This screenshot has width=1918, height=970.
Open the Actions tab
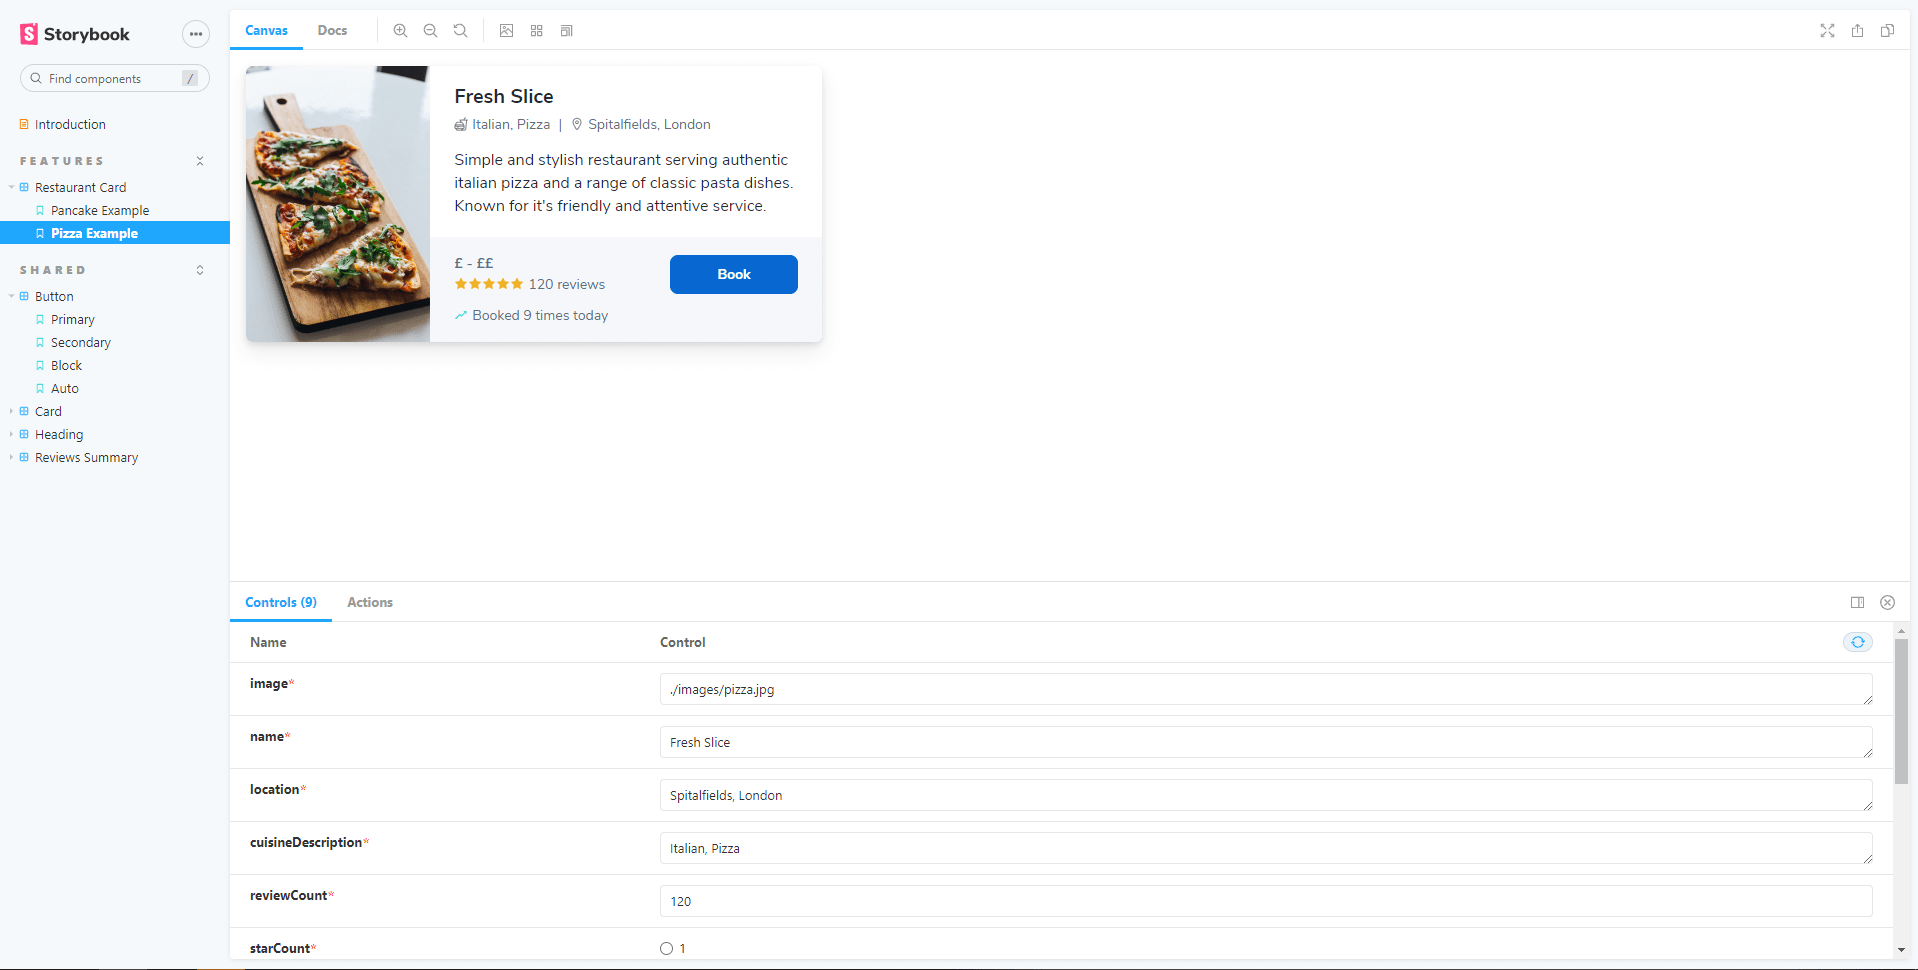[369, 602]
